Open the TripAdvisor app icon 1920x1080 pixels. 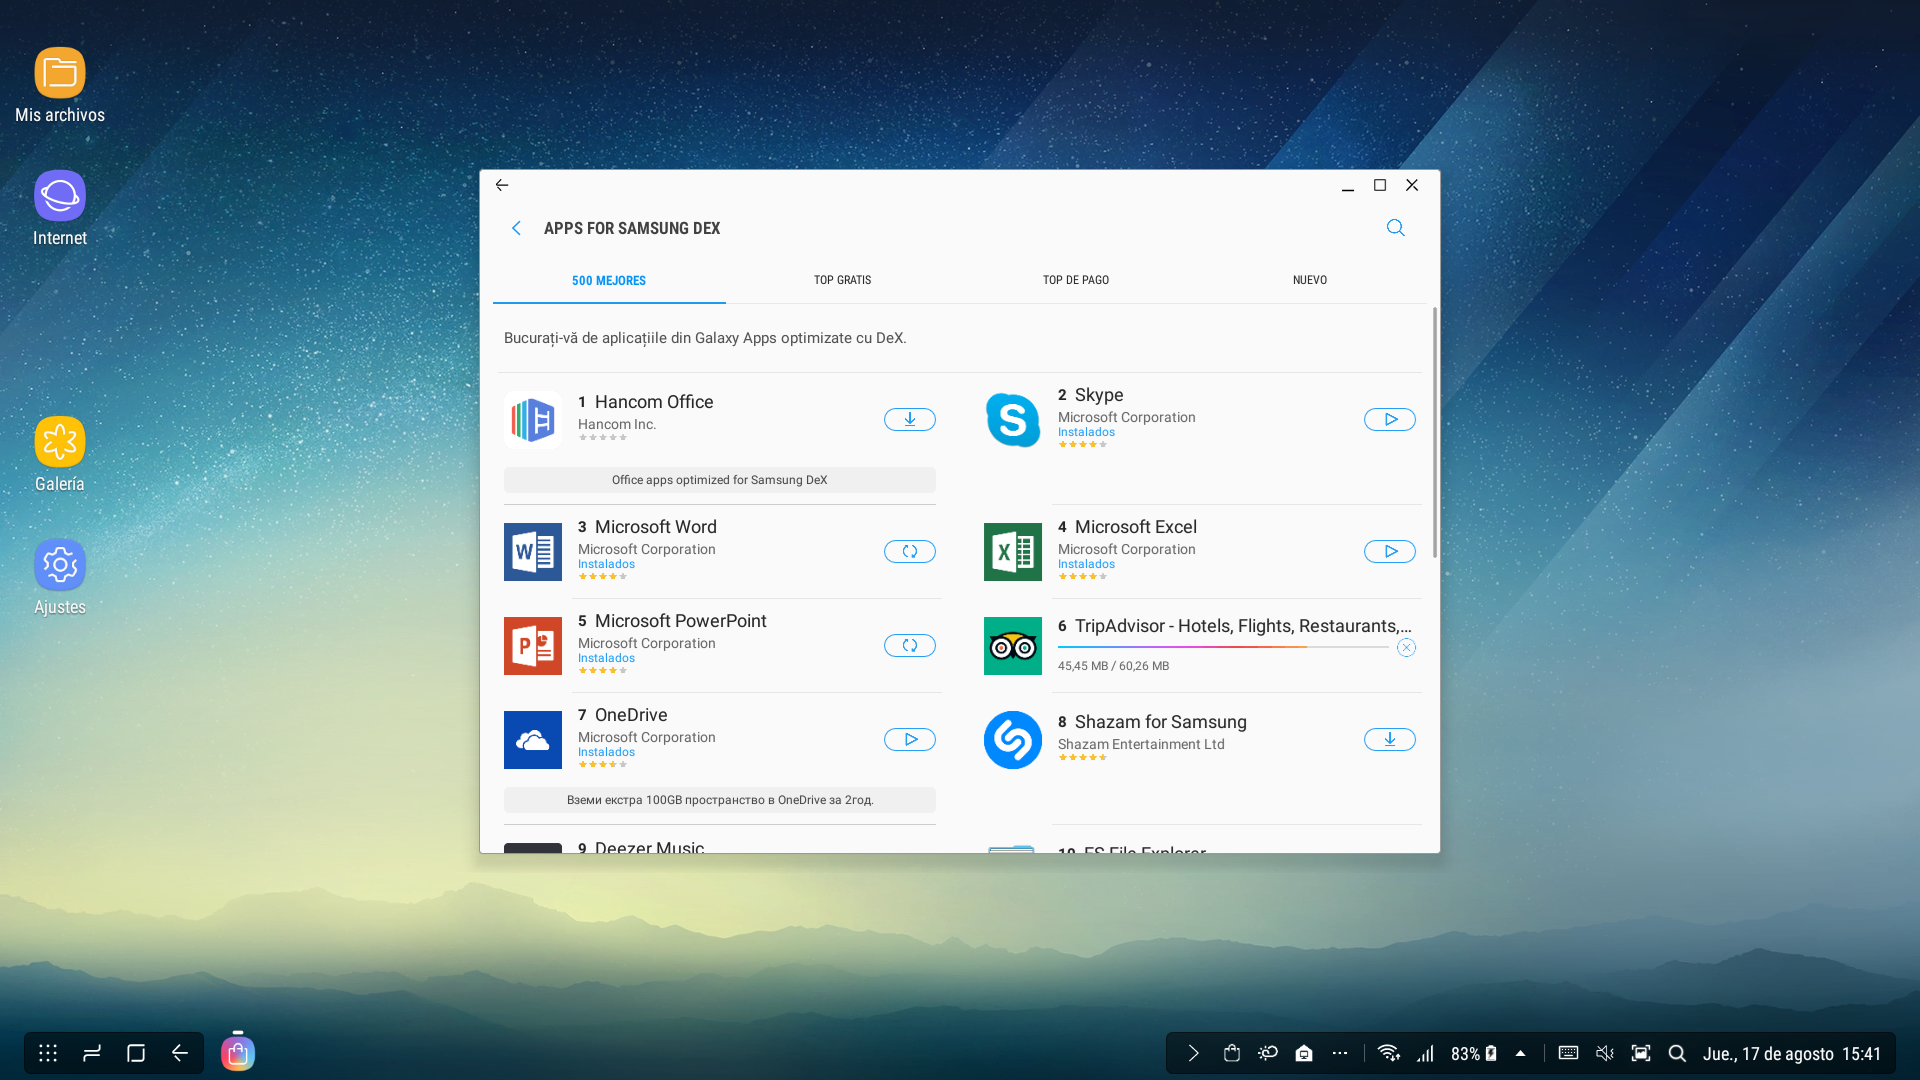pyautogui.click(x=1013, y=646)
